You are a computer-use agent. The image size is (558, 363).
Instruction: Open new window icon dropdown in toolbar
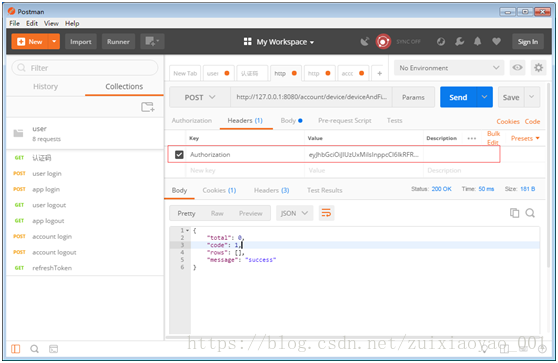coord(152,42)
